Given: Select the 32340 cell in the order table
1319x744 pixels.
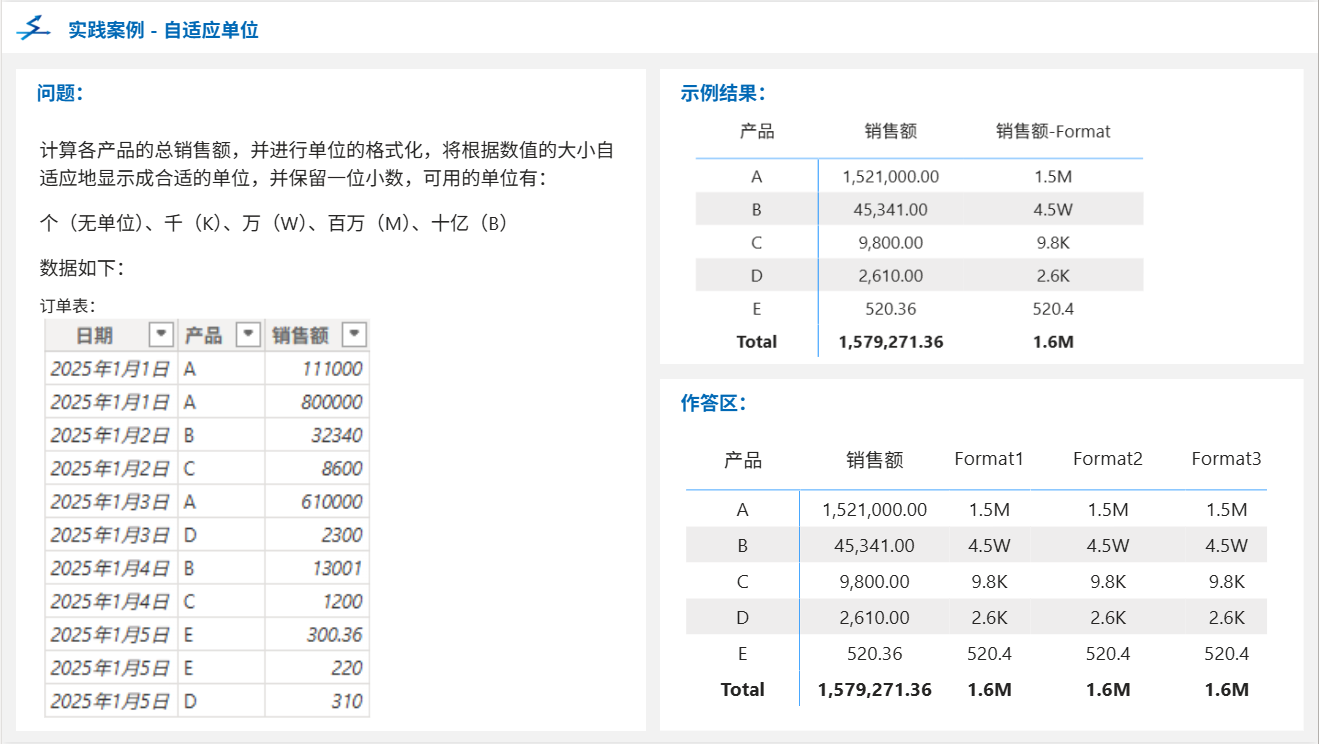Looking at the screenshot, I should 317,435.
